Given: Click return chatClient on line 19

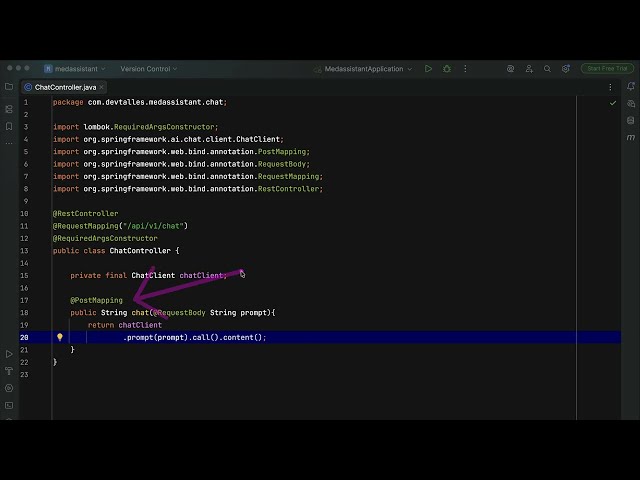Looking at the screenshot, I should [x=125, y=325].
